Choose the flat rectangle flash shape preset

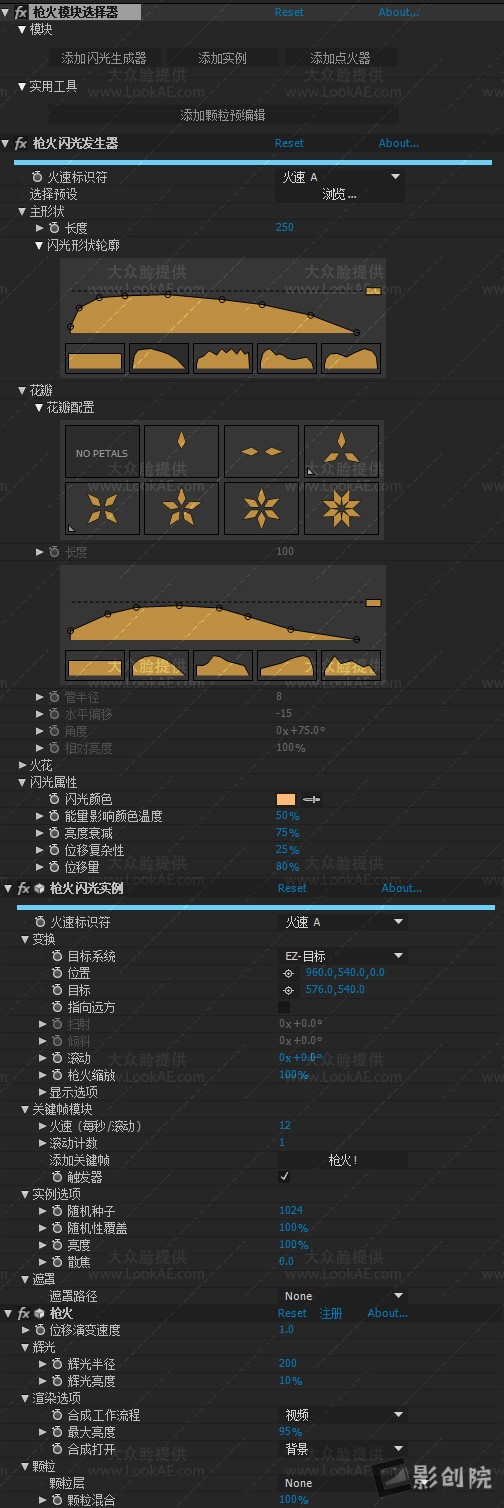click(95, 358)
